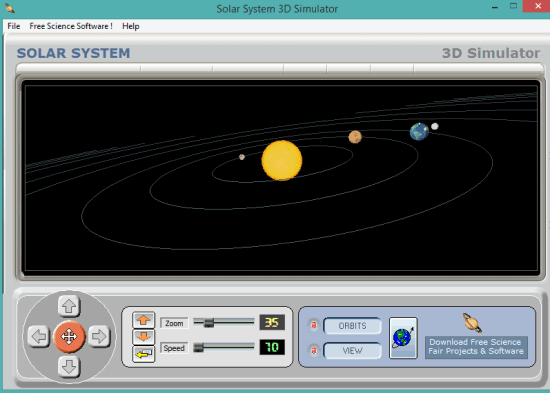This screenshot has width=550, height=393.
Task: Click the left arrow navigation button
Action: (39, 337)
